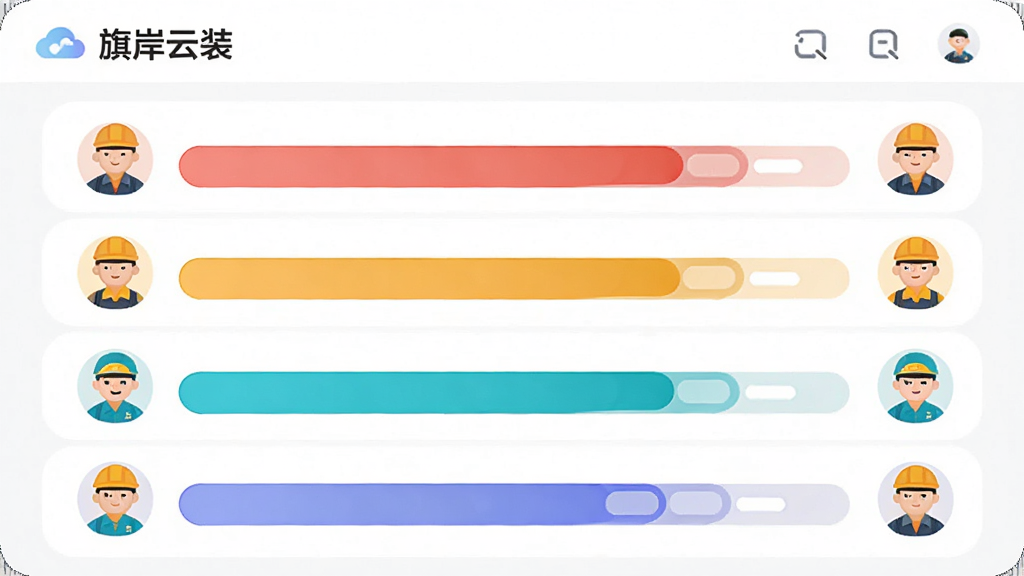Click the 旗岸云装 app title

pos(166,44)
